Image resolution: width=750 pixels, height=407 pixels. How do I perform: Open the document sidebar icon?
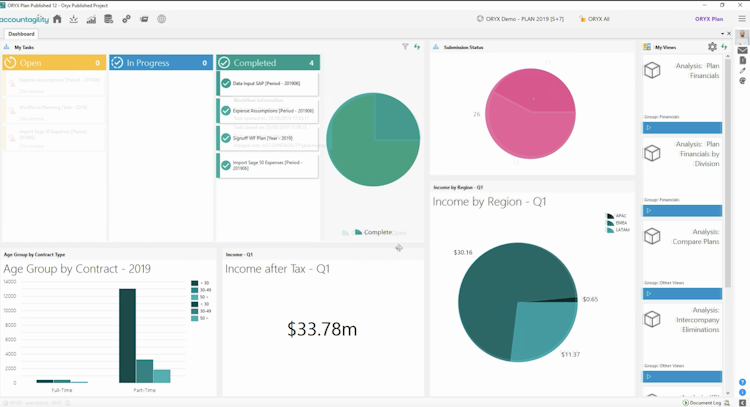(x=742, y=60)
